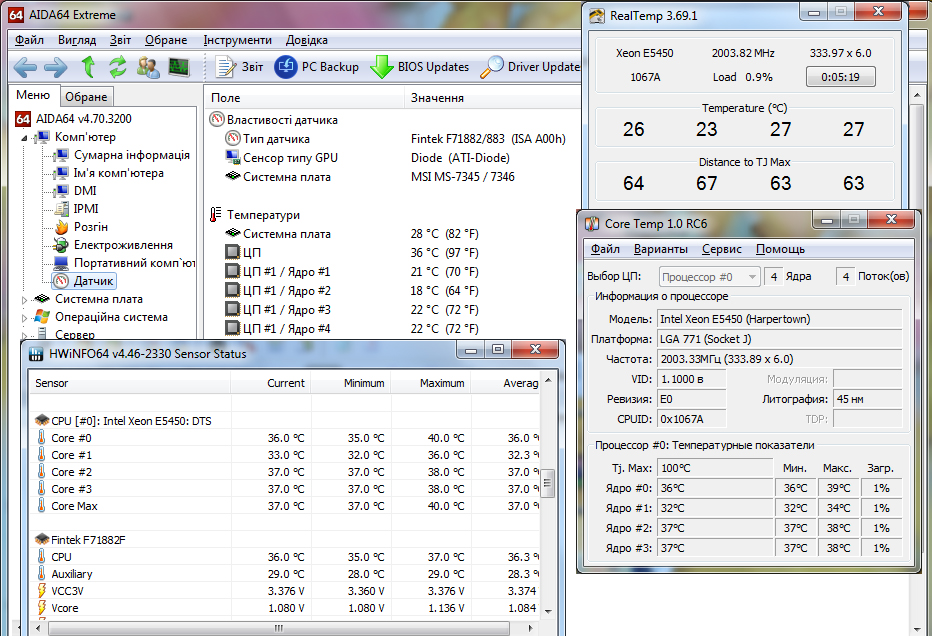Click the Модель field in Core Temp
The height and width of the screenshot is (636, 932).
click(x=779, y=319)
